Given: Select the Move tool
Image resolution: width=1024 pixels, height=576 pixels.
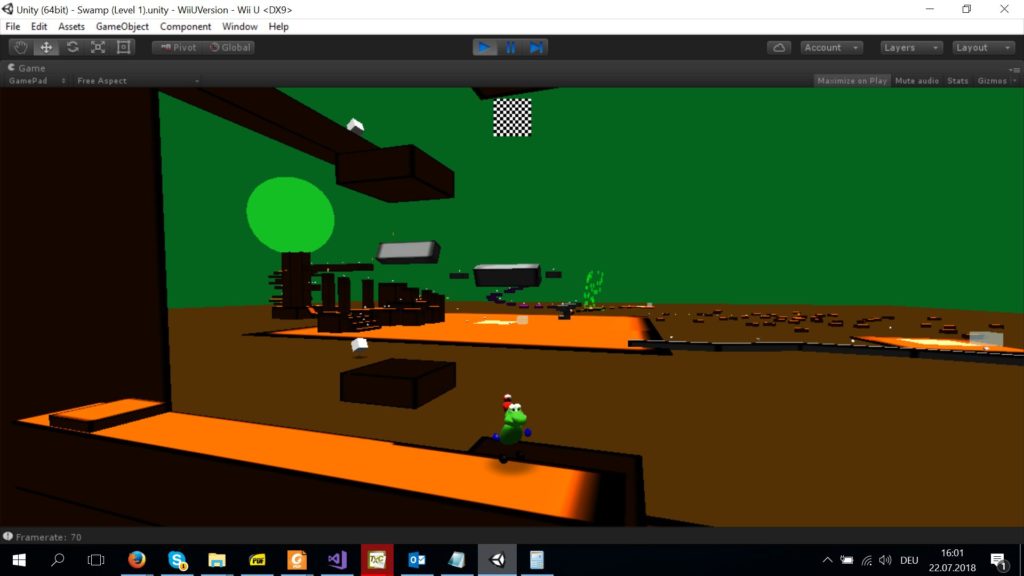Looking at the screenshot, I should click(46, 48).
